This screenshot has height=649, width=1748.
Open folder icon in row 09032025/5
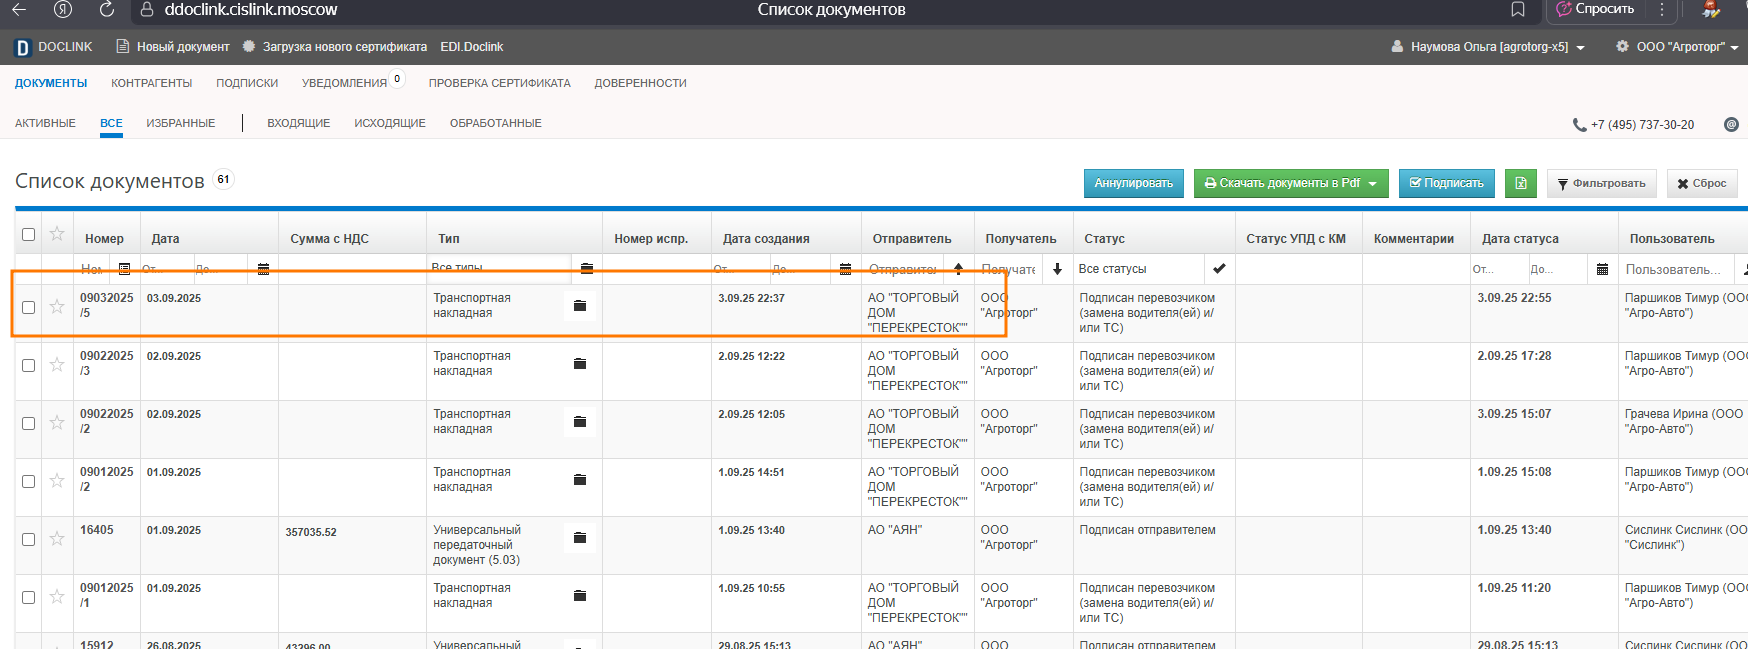click(580, 306)
